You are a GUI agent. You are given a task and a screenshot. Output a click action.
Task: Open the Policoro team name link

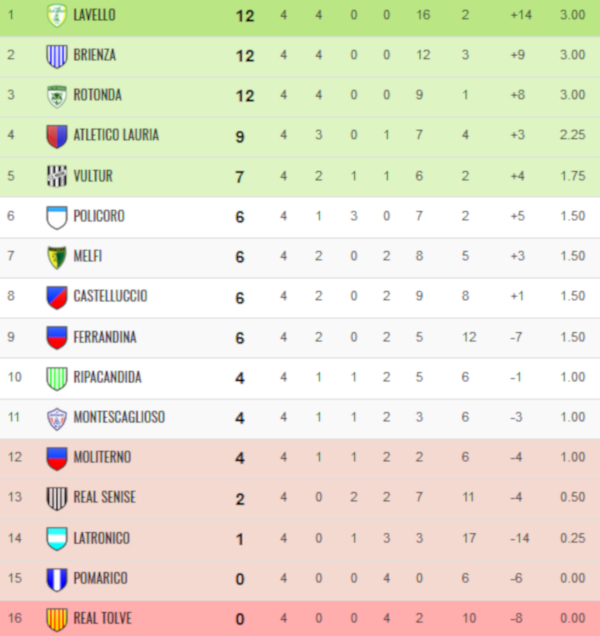[x=99, y=216]
